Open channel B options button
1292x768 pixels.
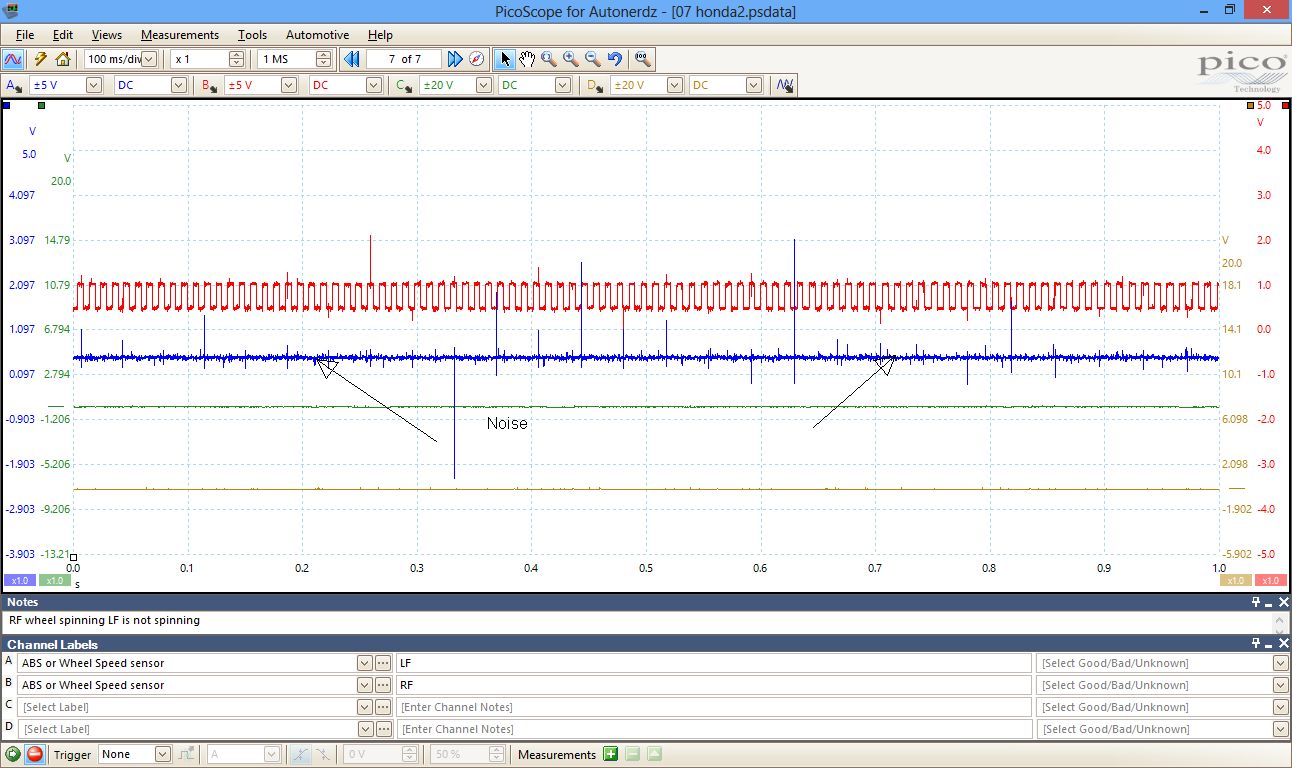click(210, 86)
